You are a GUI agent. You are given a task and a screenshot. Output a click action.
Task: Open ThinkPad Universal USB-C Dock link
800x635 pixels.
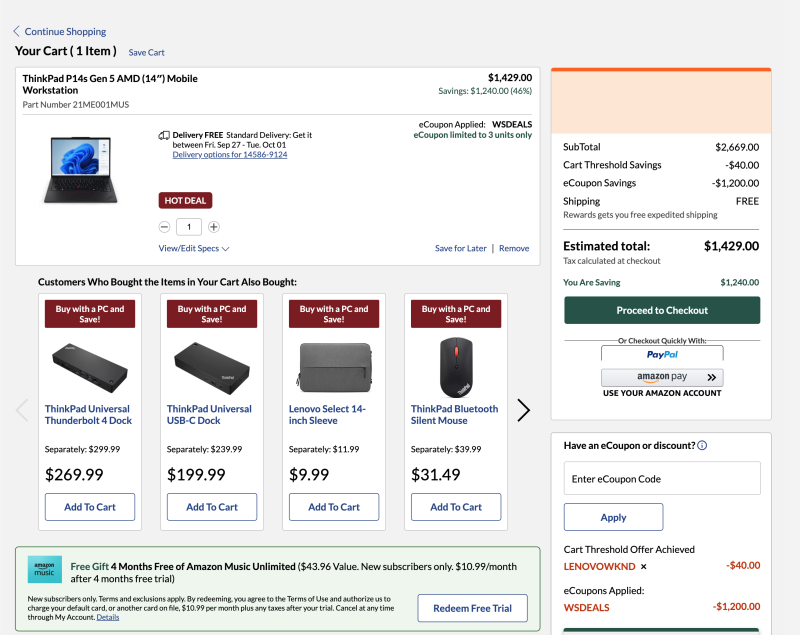[209, 415]
